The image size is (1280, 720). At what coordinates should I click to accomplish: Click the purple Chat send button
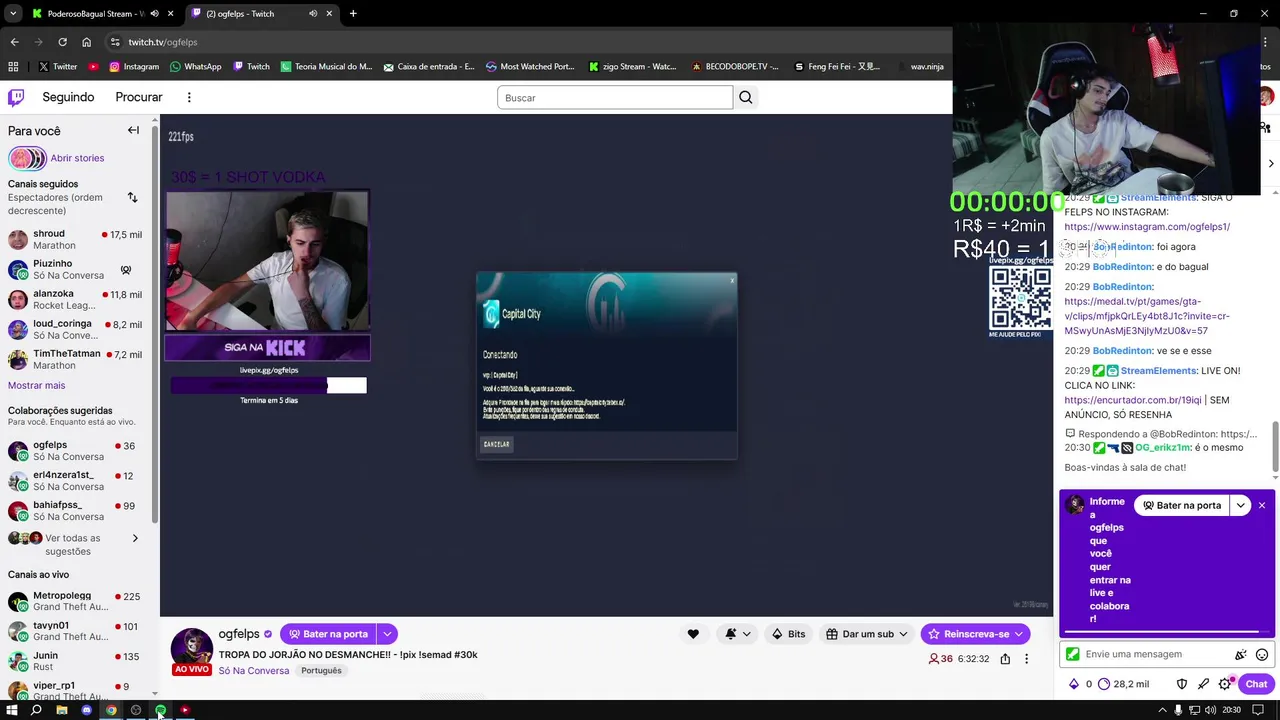(x=1256, y=684)
